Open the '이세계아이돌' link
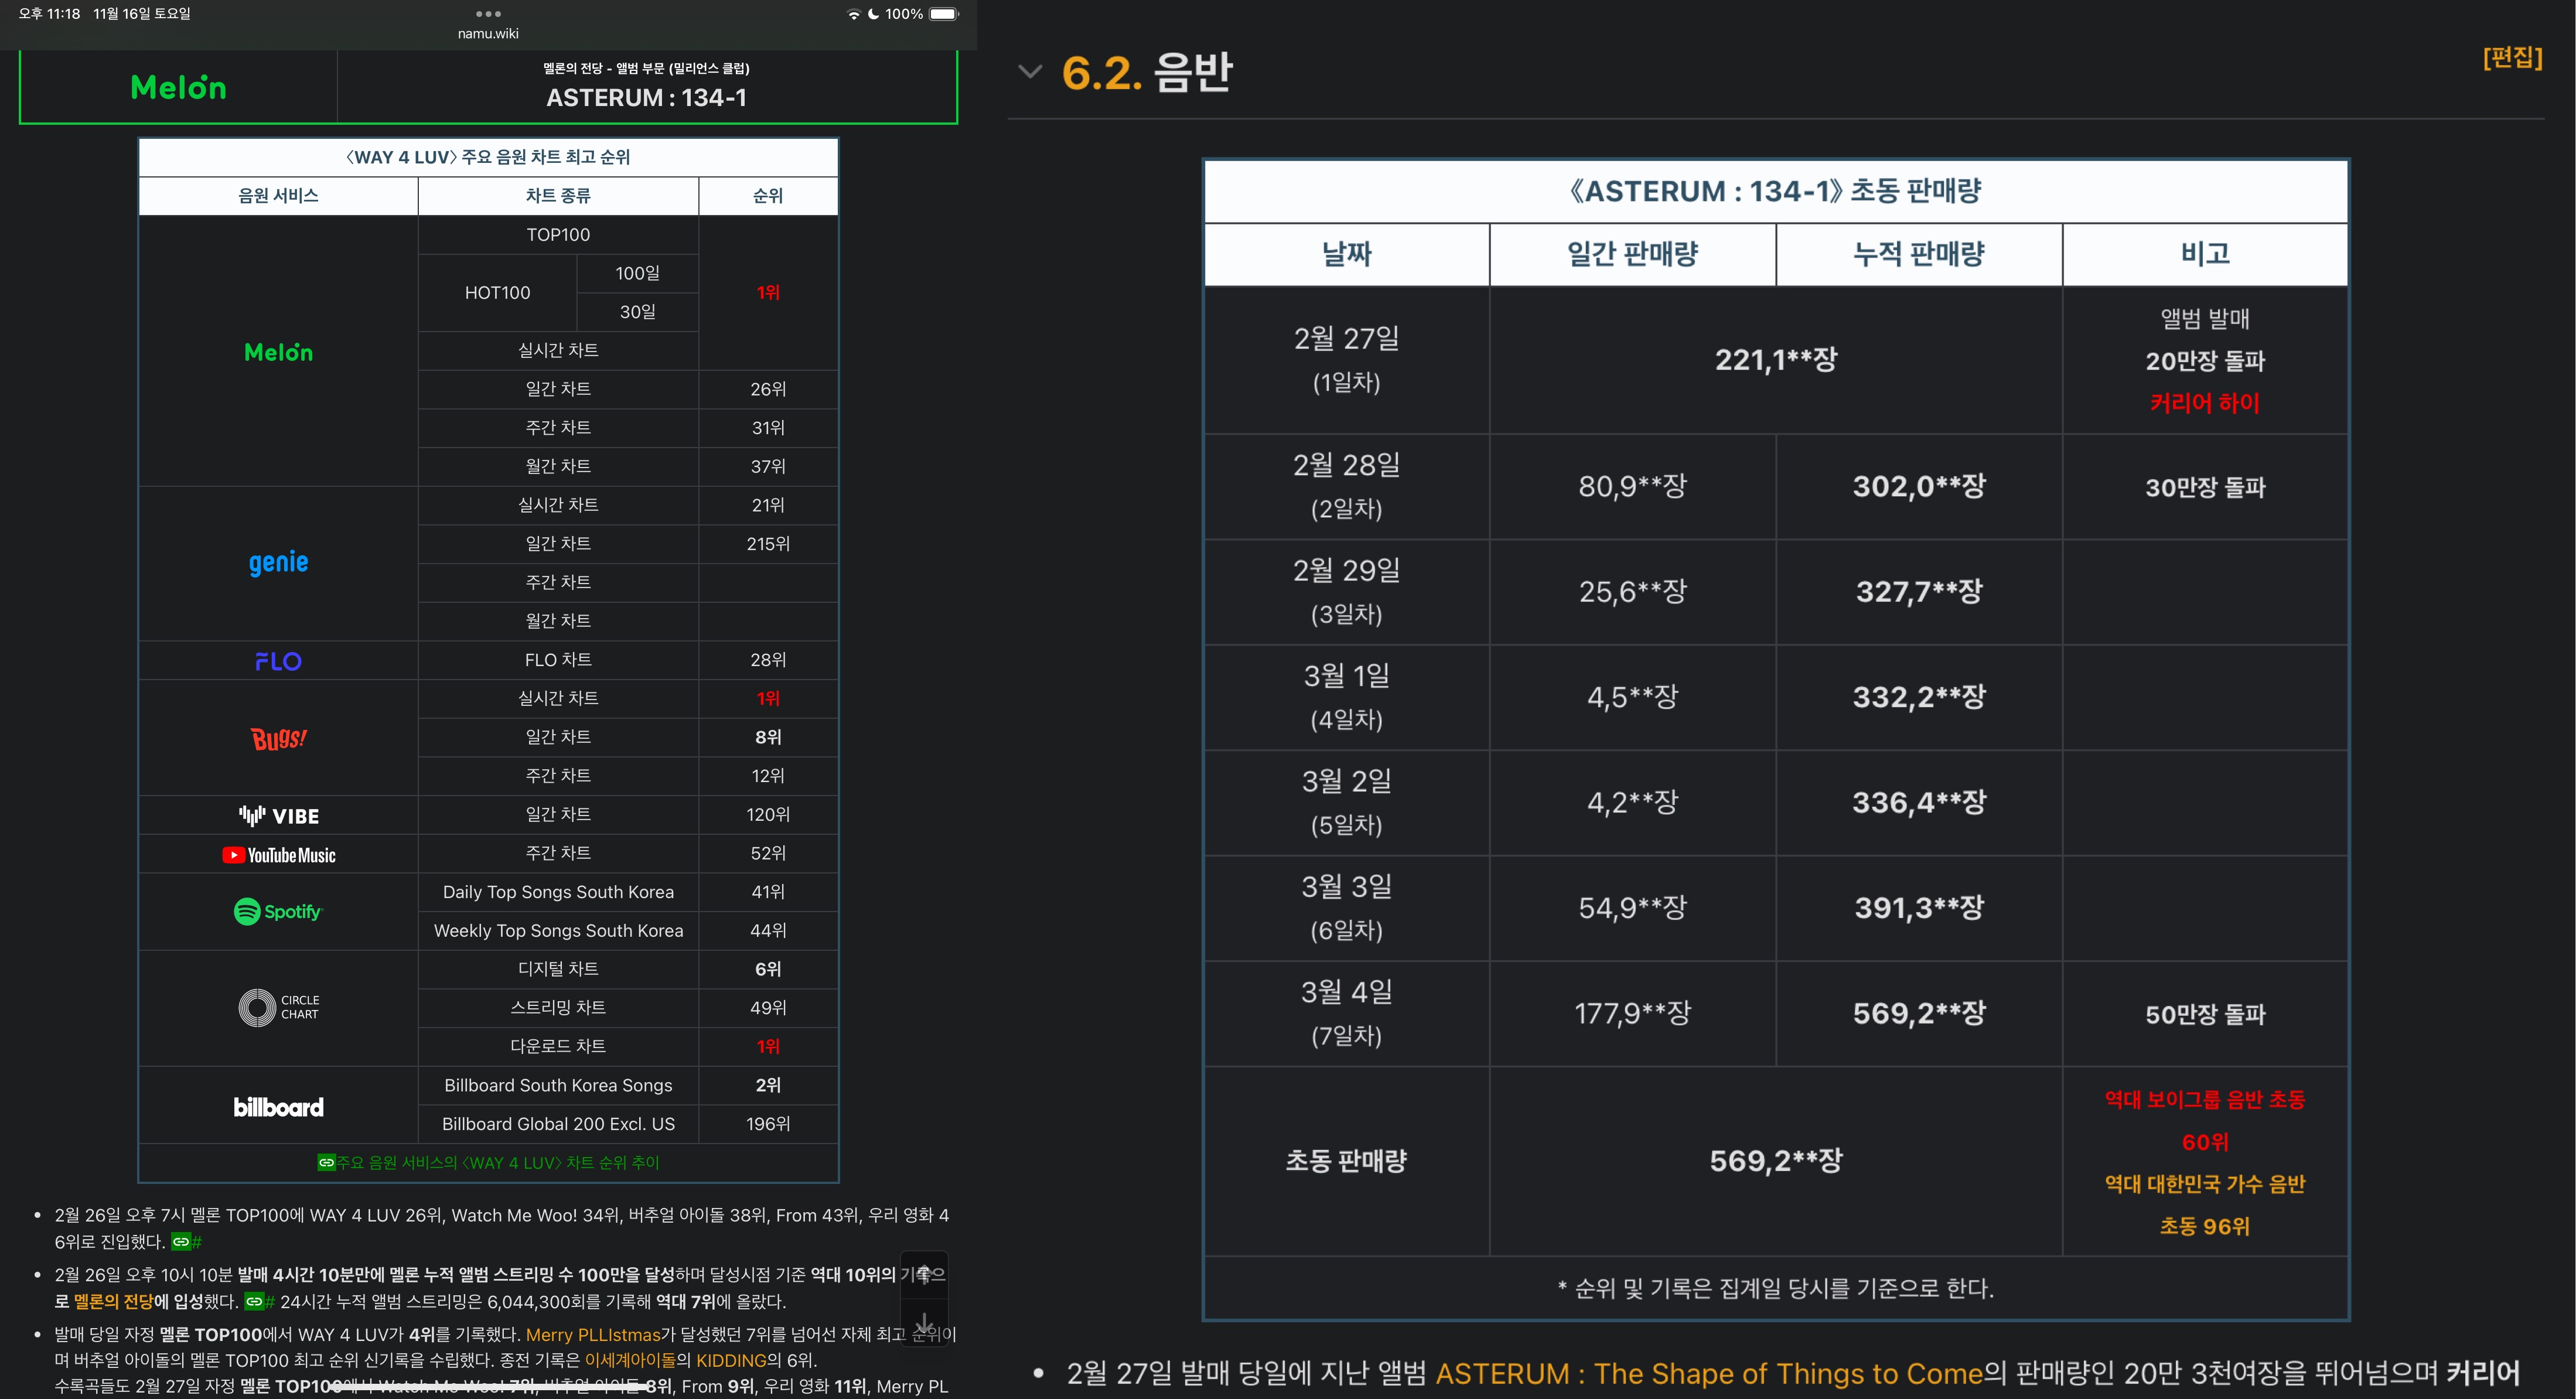The image size is (2576, 1399). (x=630, y=1360)
